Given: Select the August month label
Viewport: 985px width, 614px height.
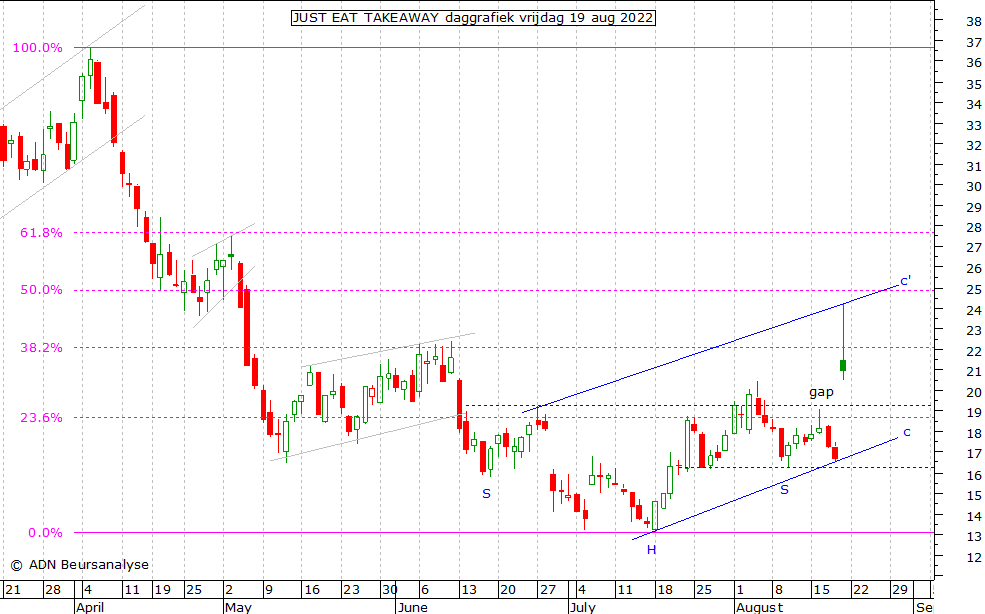Looking at the screenshot, I should point(759,607).
